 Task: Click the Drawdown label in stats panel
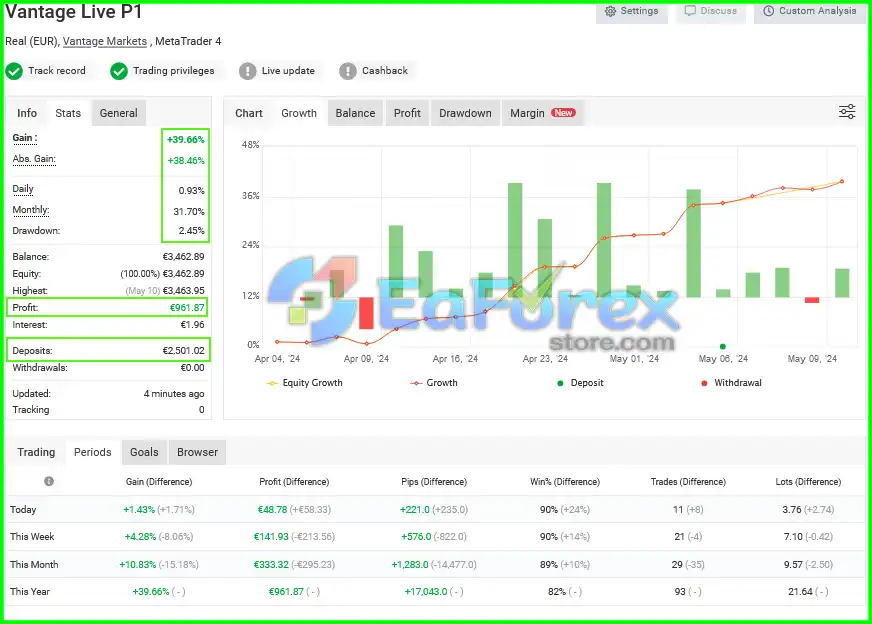[36, 231]
